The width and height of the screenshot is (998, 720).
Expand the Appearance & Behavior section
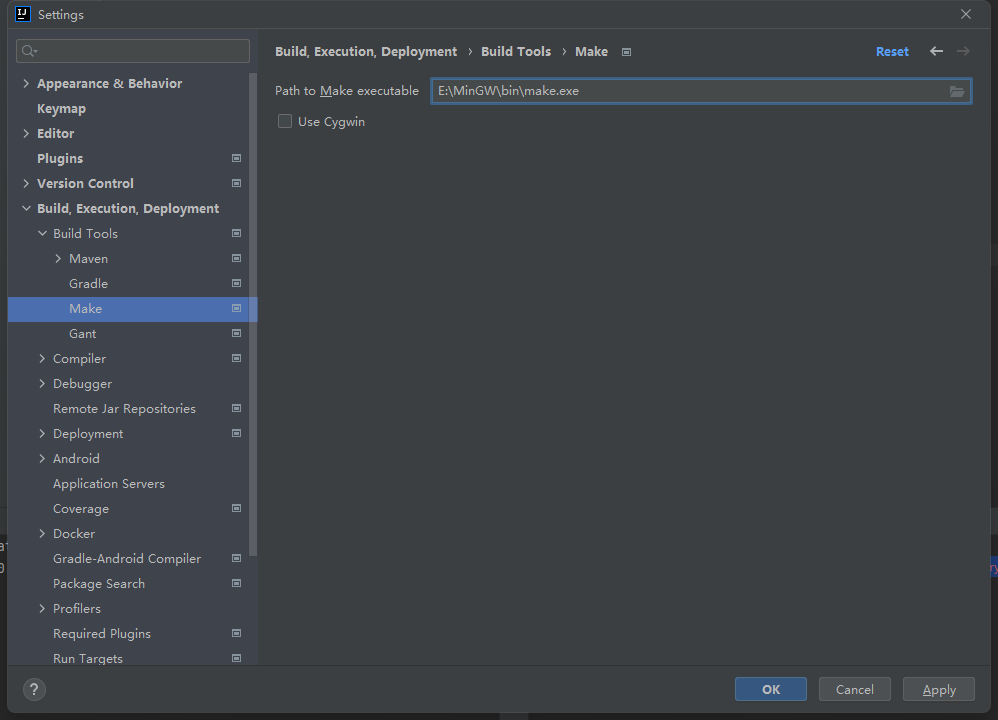click(26, 83)
